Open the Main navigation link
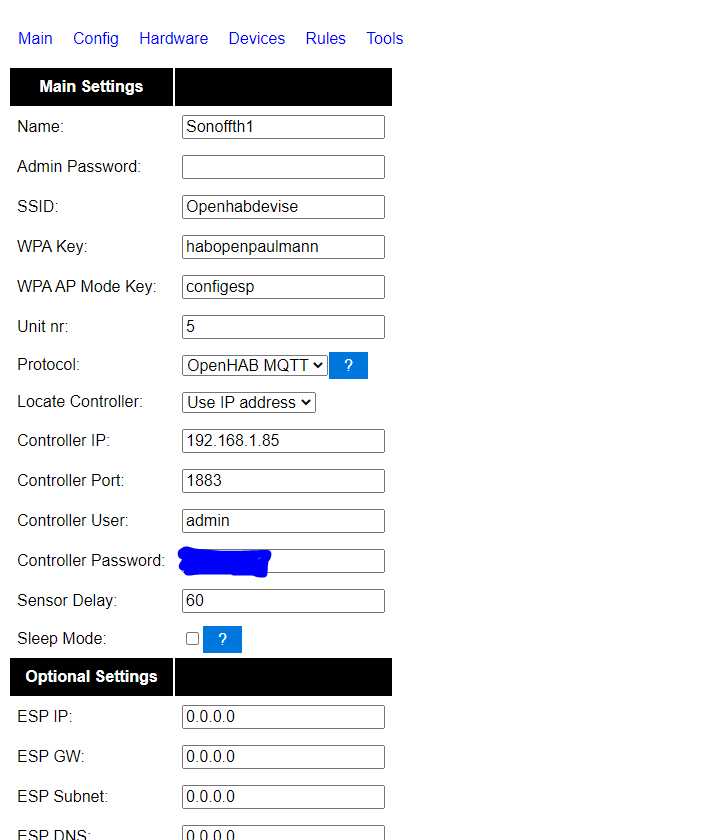The height and width of the screenshot is (840, 725). (x=35, y=39)
